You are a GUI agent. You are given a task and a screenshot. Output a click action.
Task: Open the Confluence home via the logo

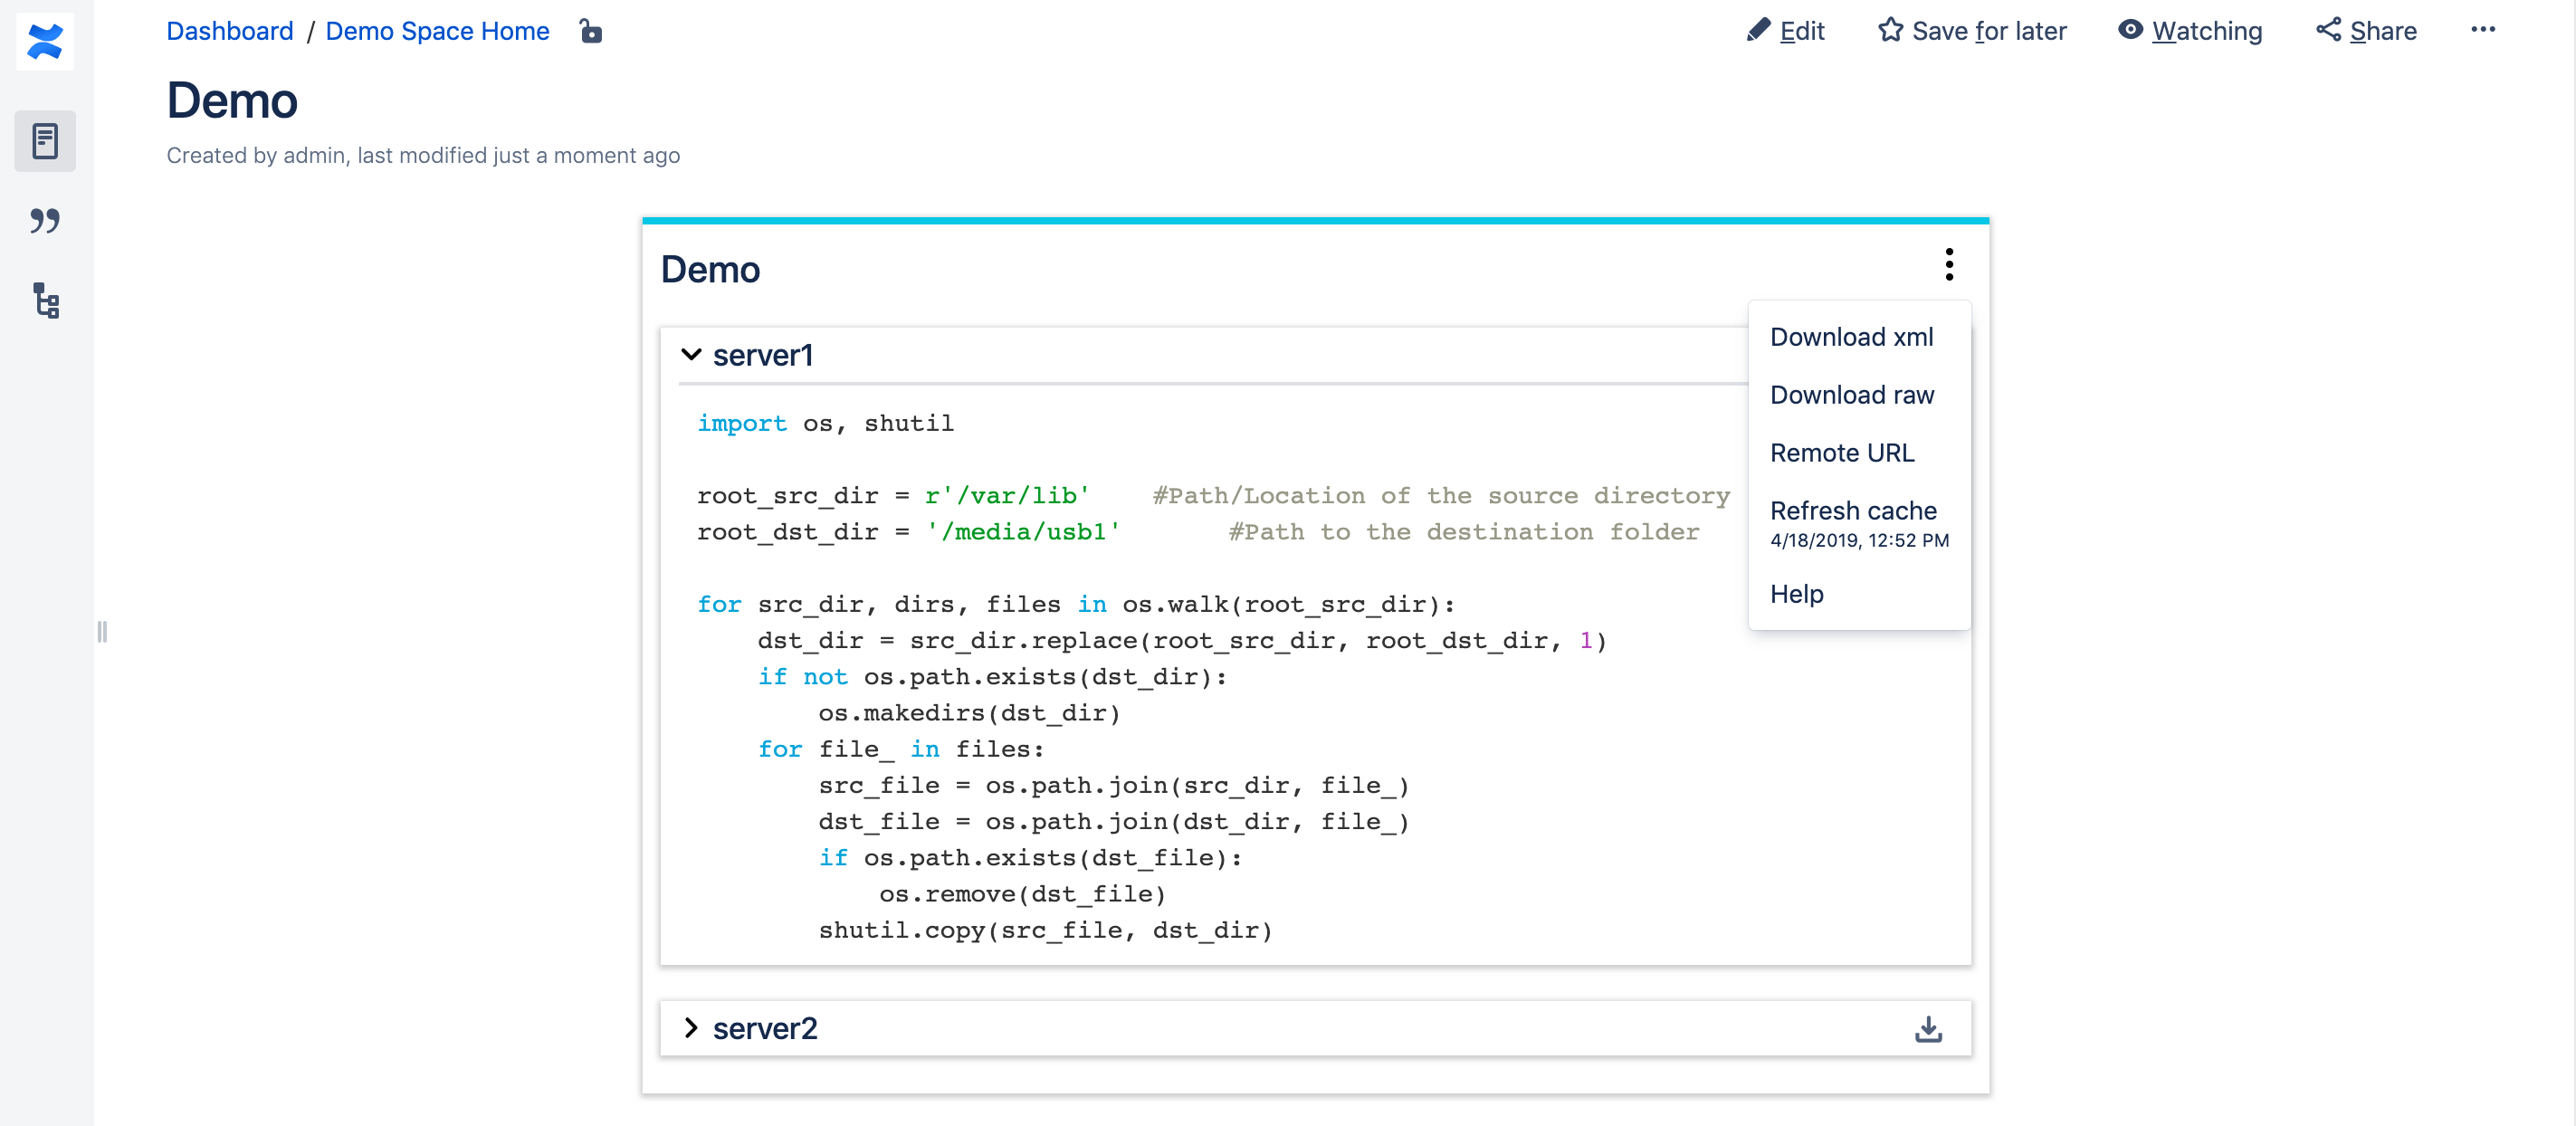click(x=45, y=41)
